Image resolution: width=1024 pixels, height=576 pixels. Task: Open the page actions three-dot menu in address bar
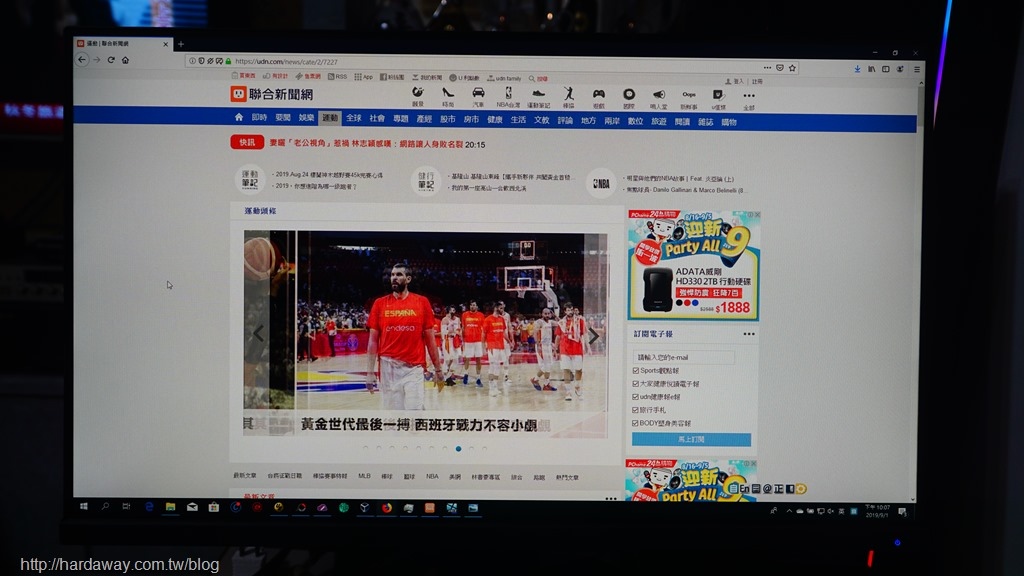pos(767,67)
